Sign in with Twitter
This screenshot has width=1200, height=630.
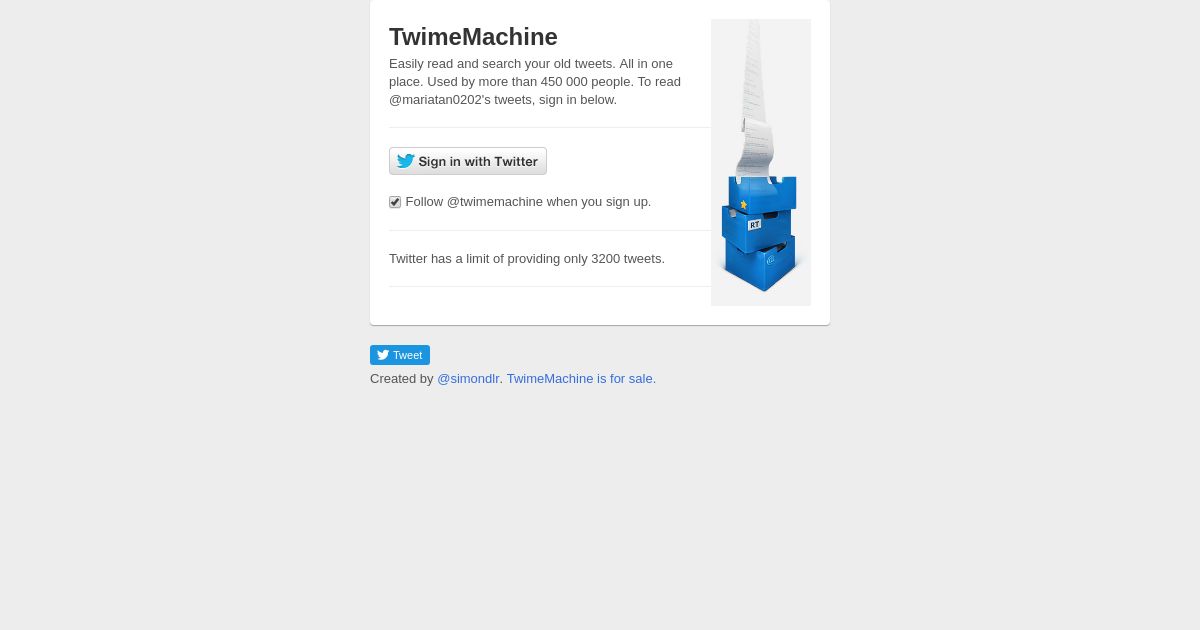[468, 161]
